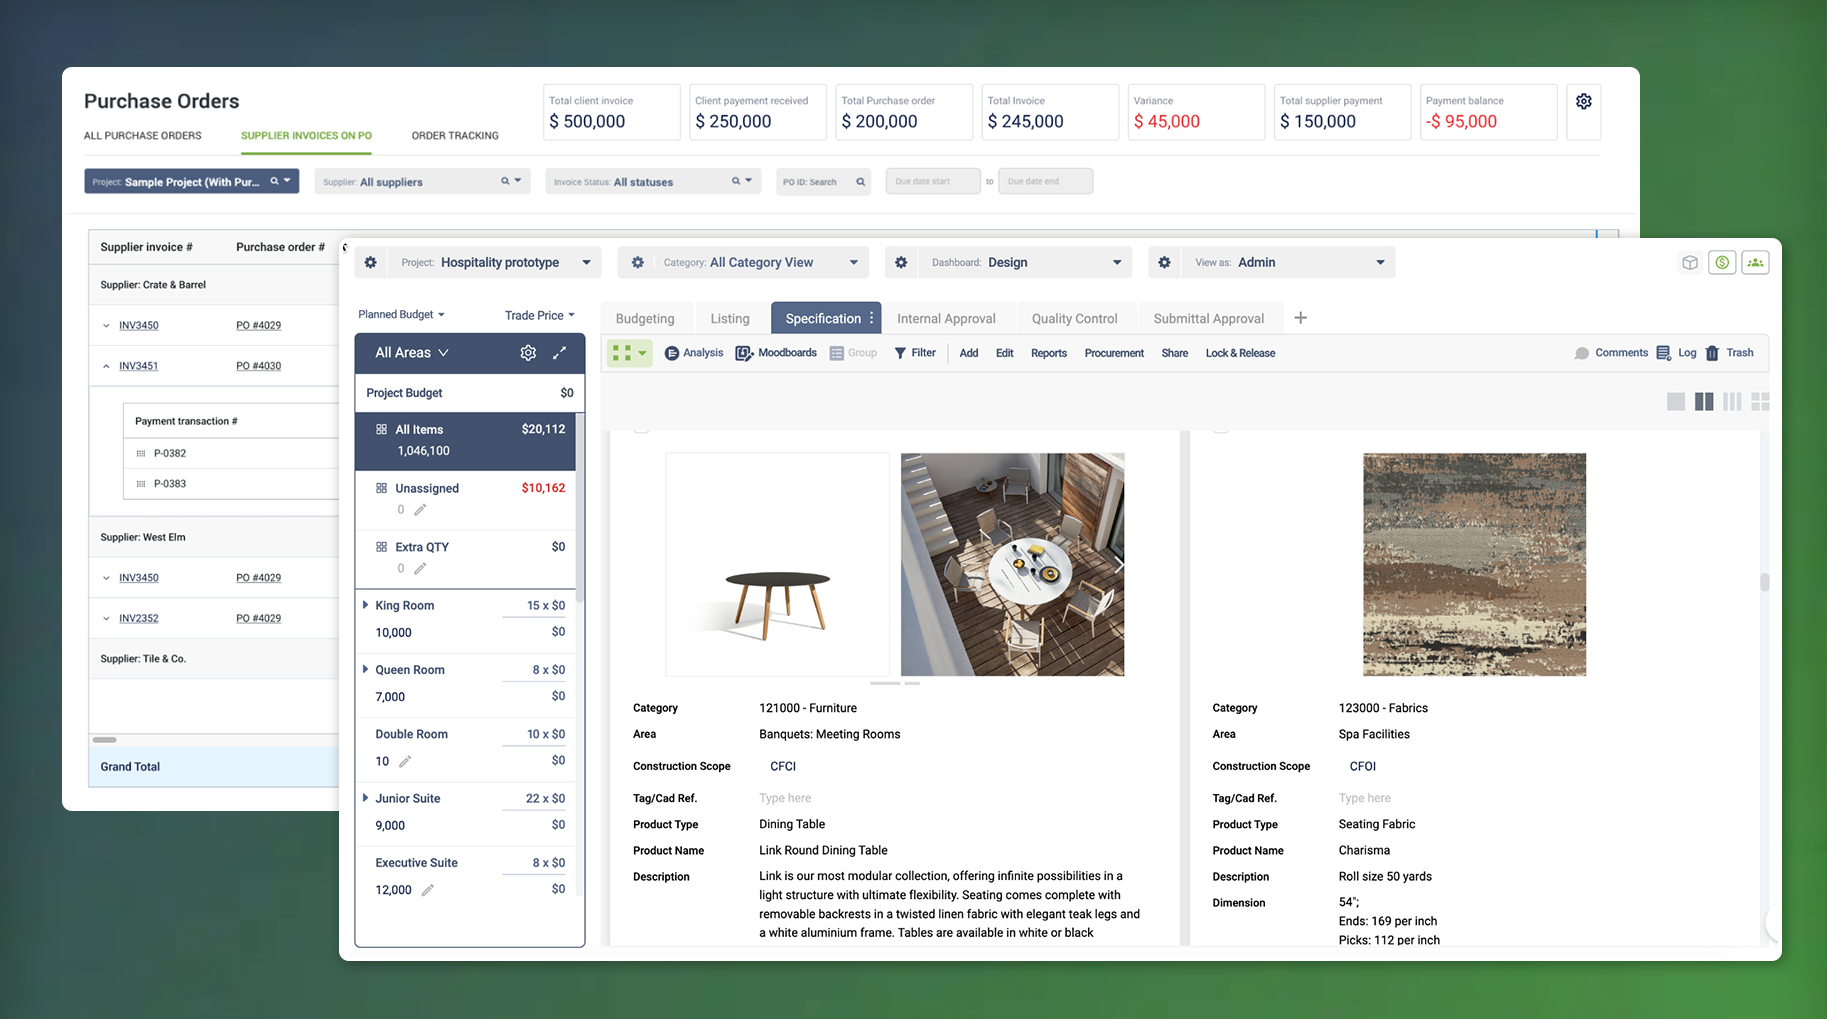Click the Filter funnel icon
The width and height of the screenshot is (1827, 1019).
pyautogui.click(x=900, y=353)
